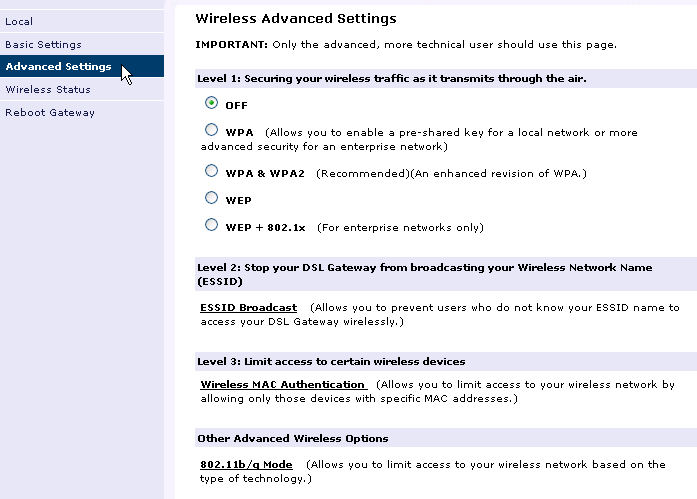Open Wireless MAC Authentication link
The image size is (697, 499).
click(x=283, y=384)
